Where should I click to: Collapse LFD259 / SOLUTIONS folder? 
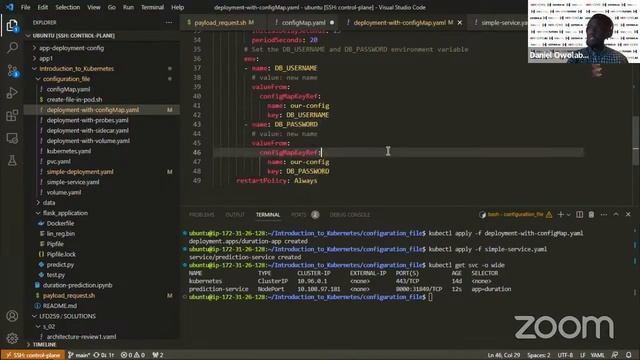[67, 316]
